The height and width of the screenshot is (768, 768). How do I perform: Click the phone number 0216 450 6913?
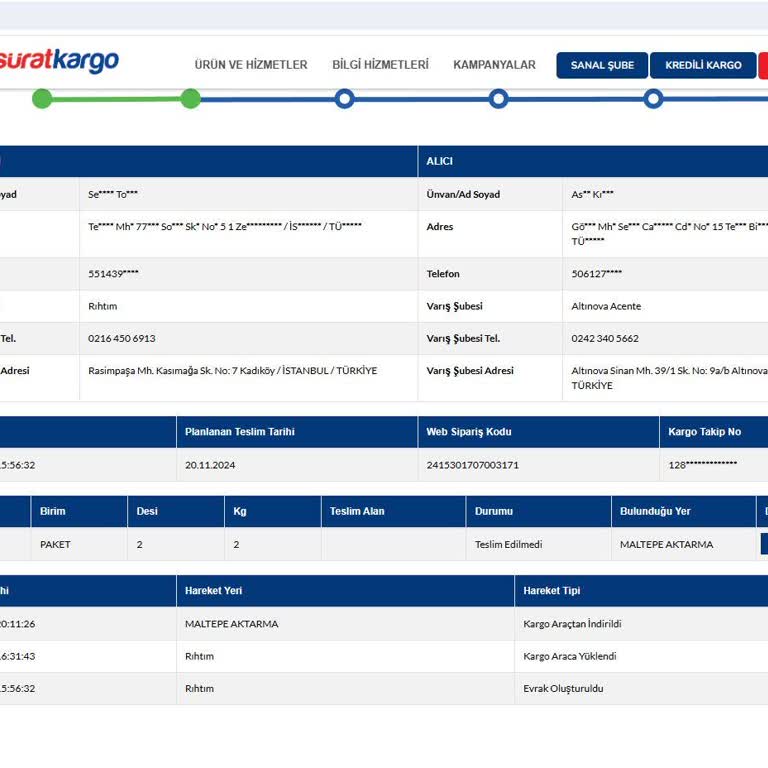point(121,338)
